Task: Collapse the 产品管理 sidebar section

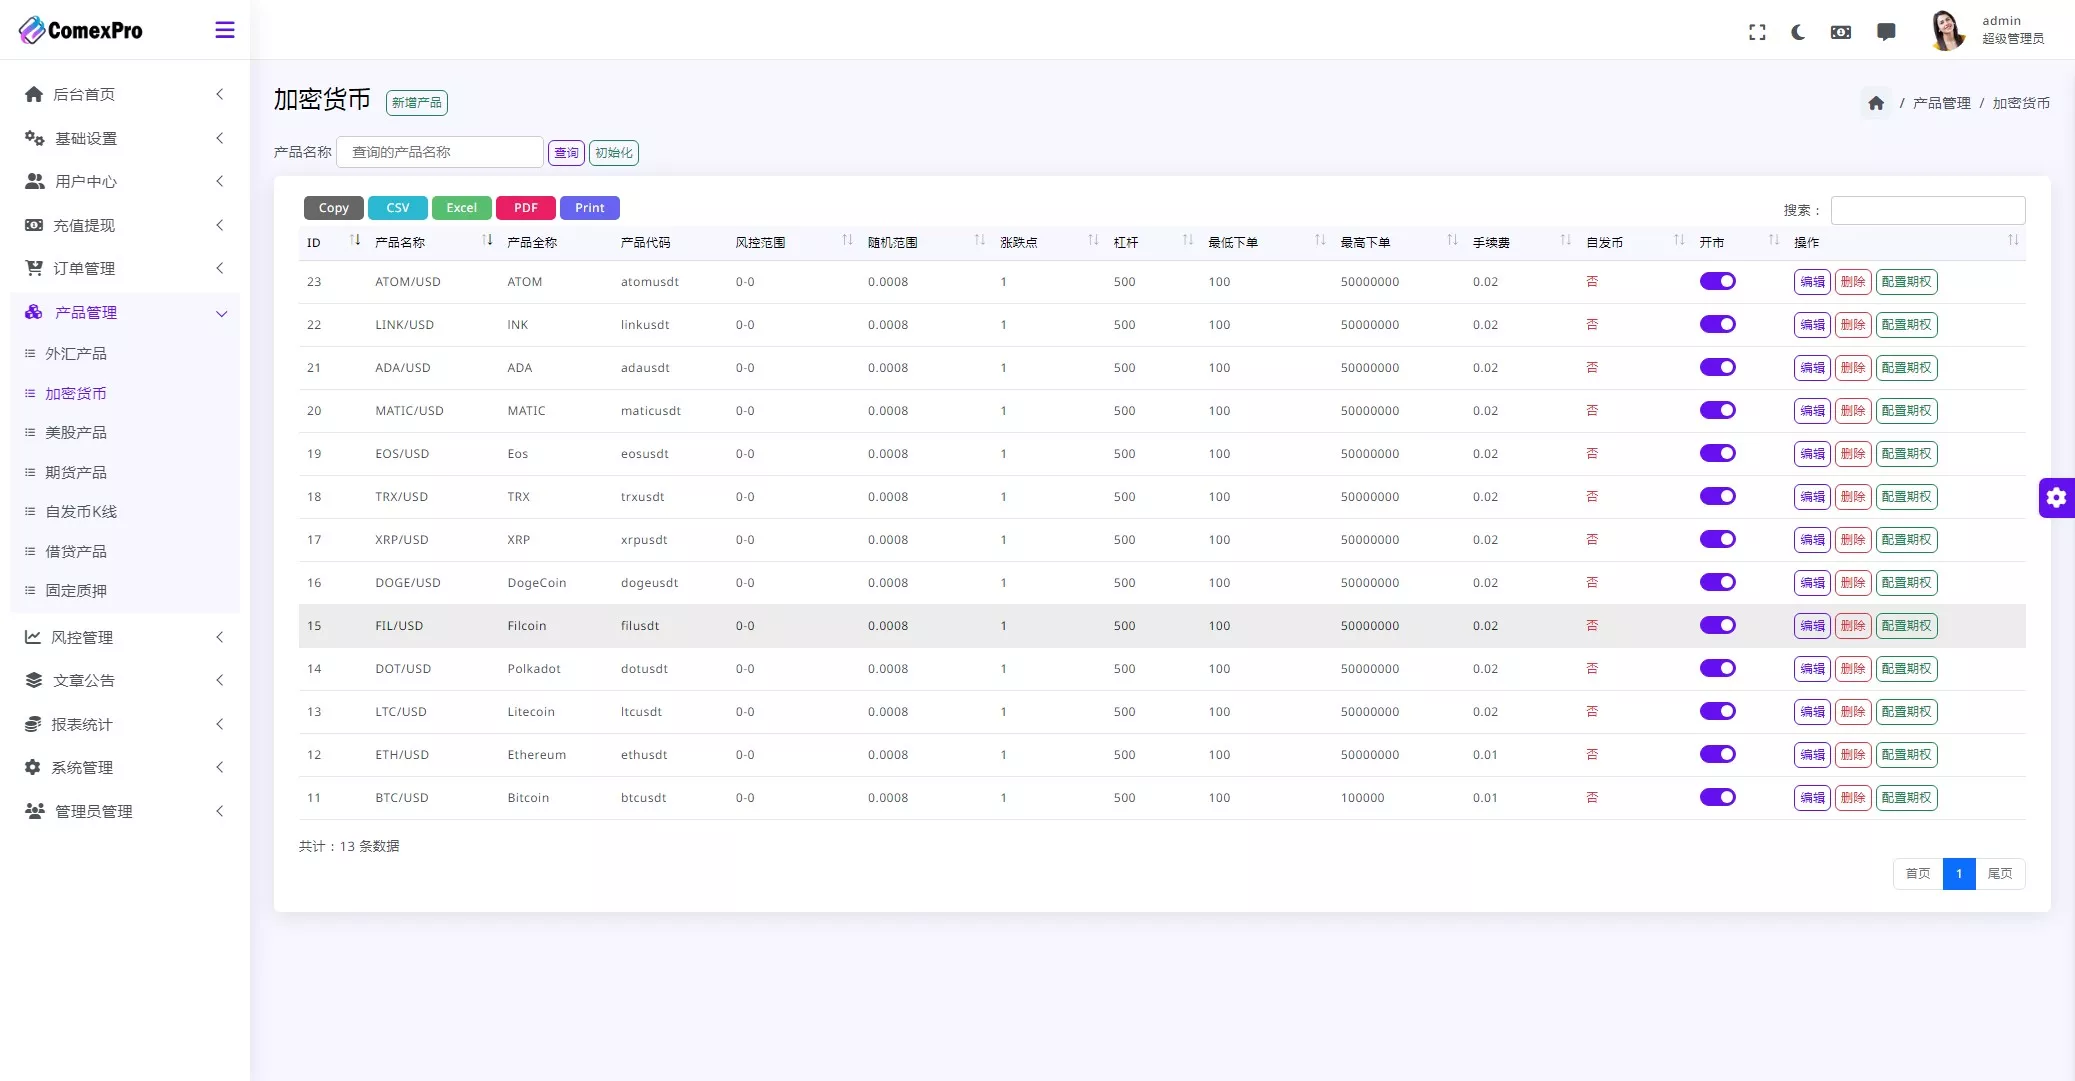Action: 221,313
